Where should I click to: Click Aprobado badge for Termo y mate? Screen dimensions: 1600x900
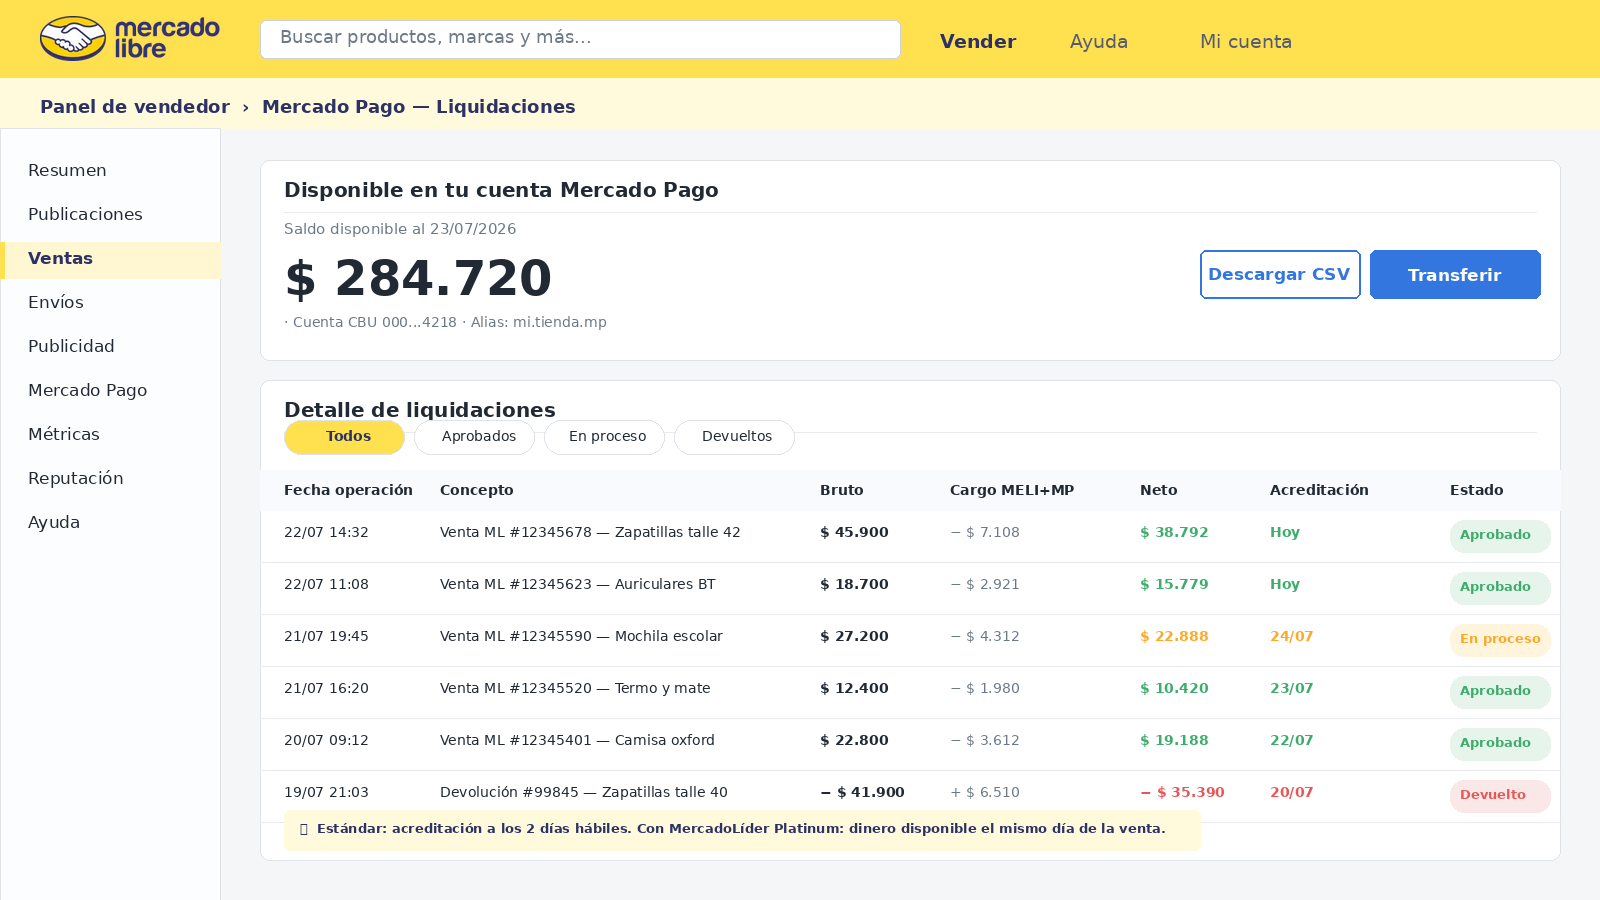[1500, 692]
